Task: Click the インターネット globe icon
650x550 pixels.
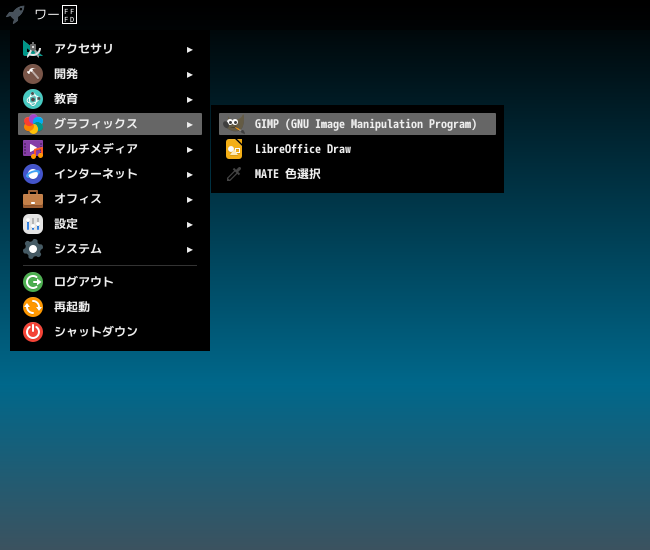Action: coord(33,174)
